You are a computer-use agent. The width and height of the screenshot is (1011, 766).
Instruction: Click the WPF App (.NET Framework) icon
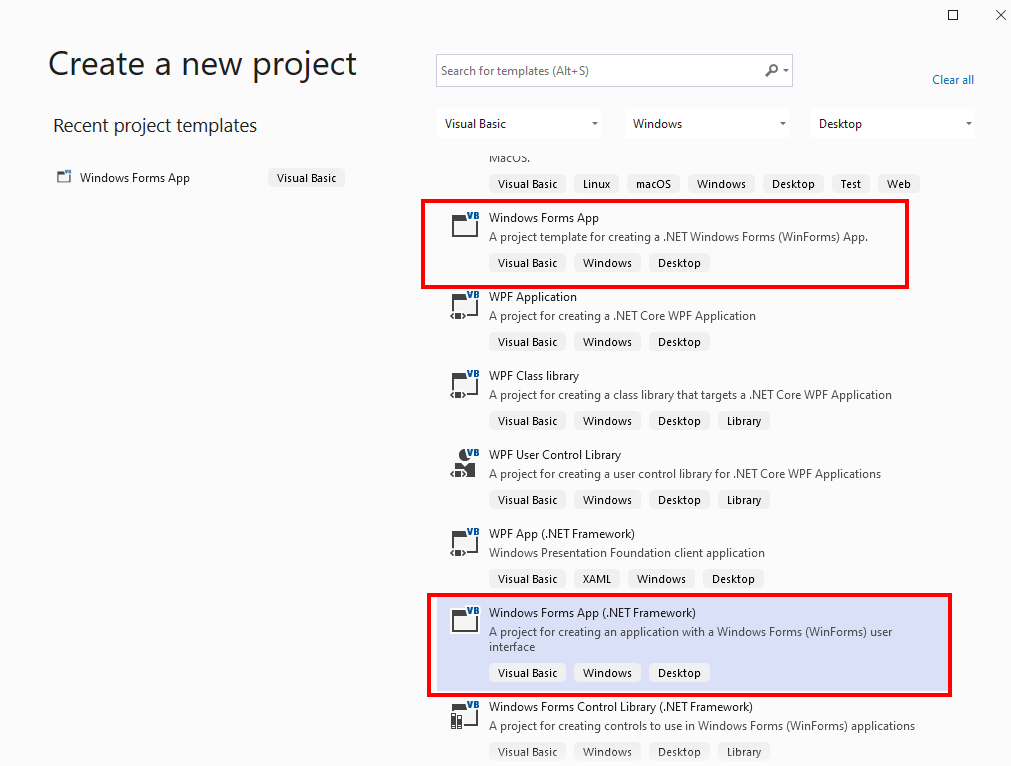click(x=465, y=542)
